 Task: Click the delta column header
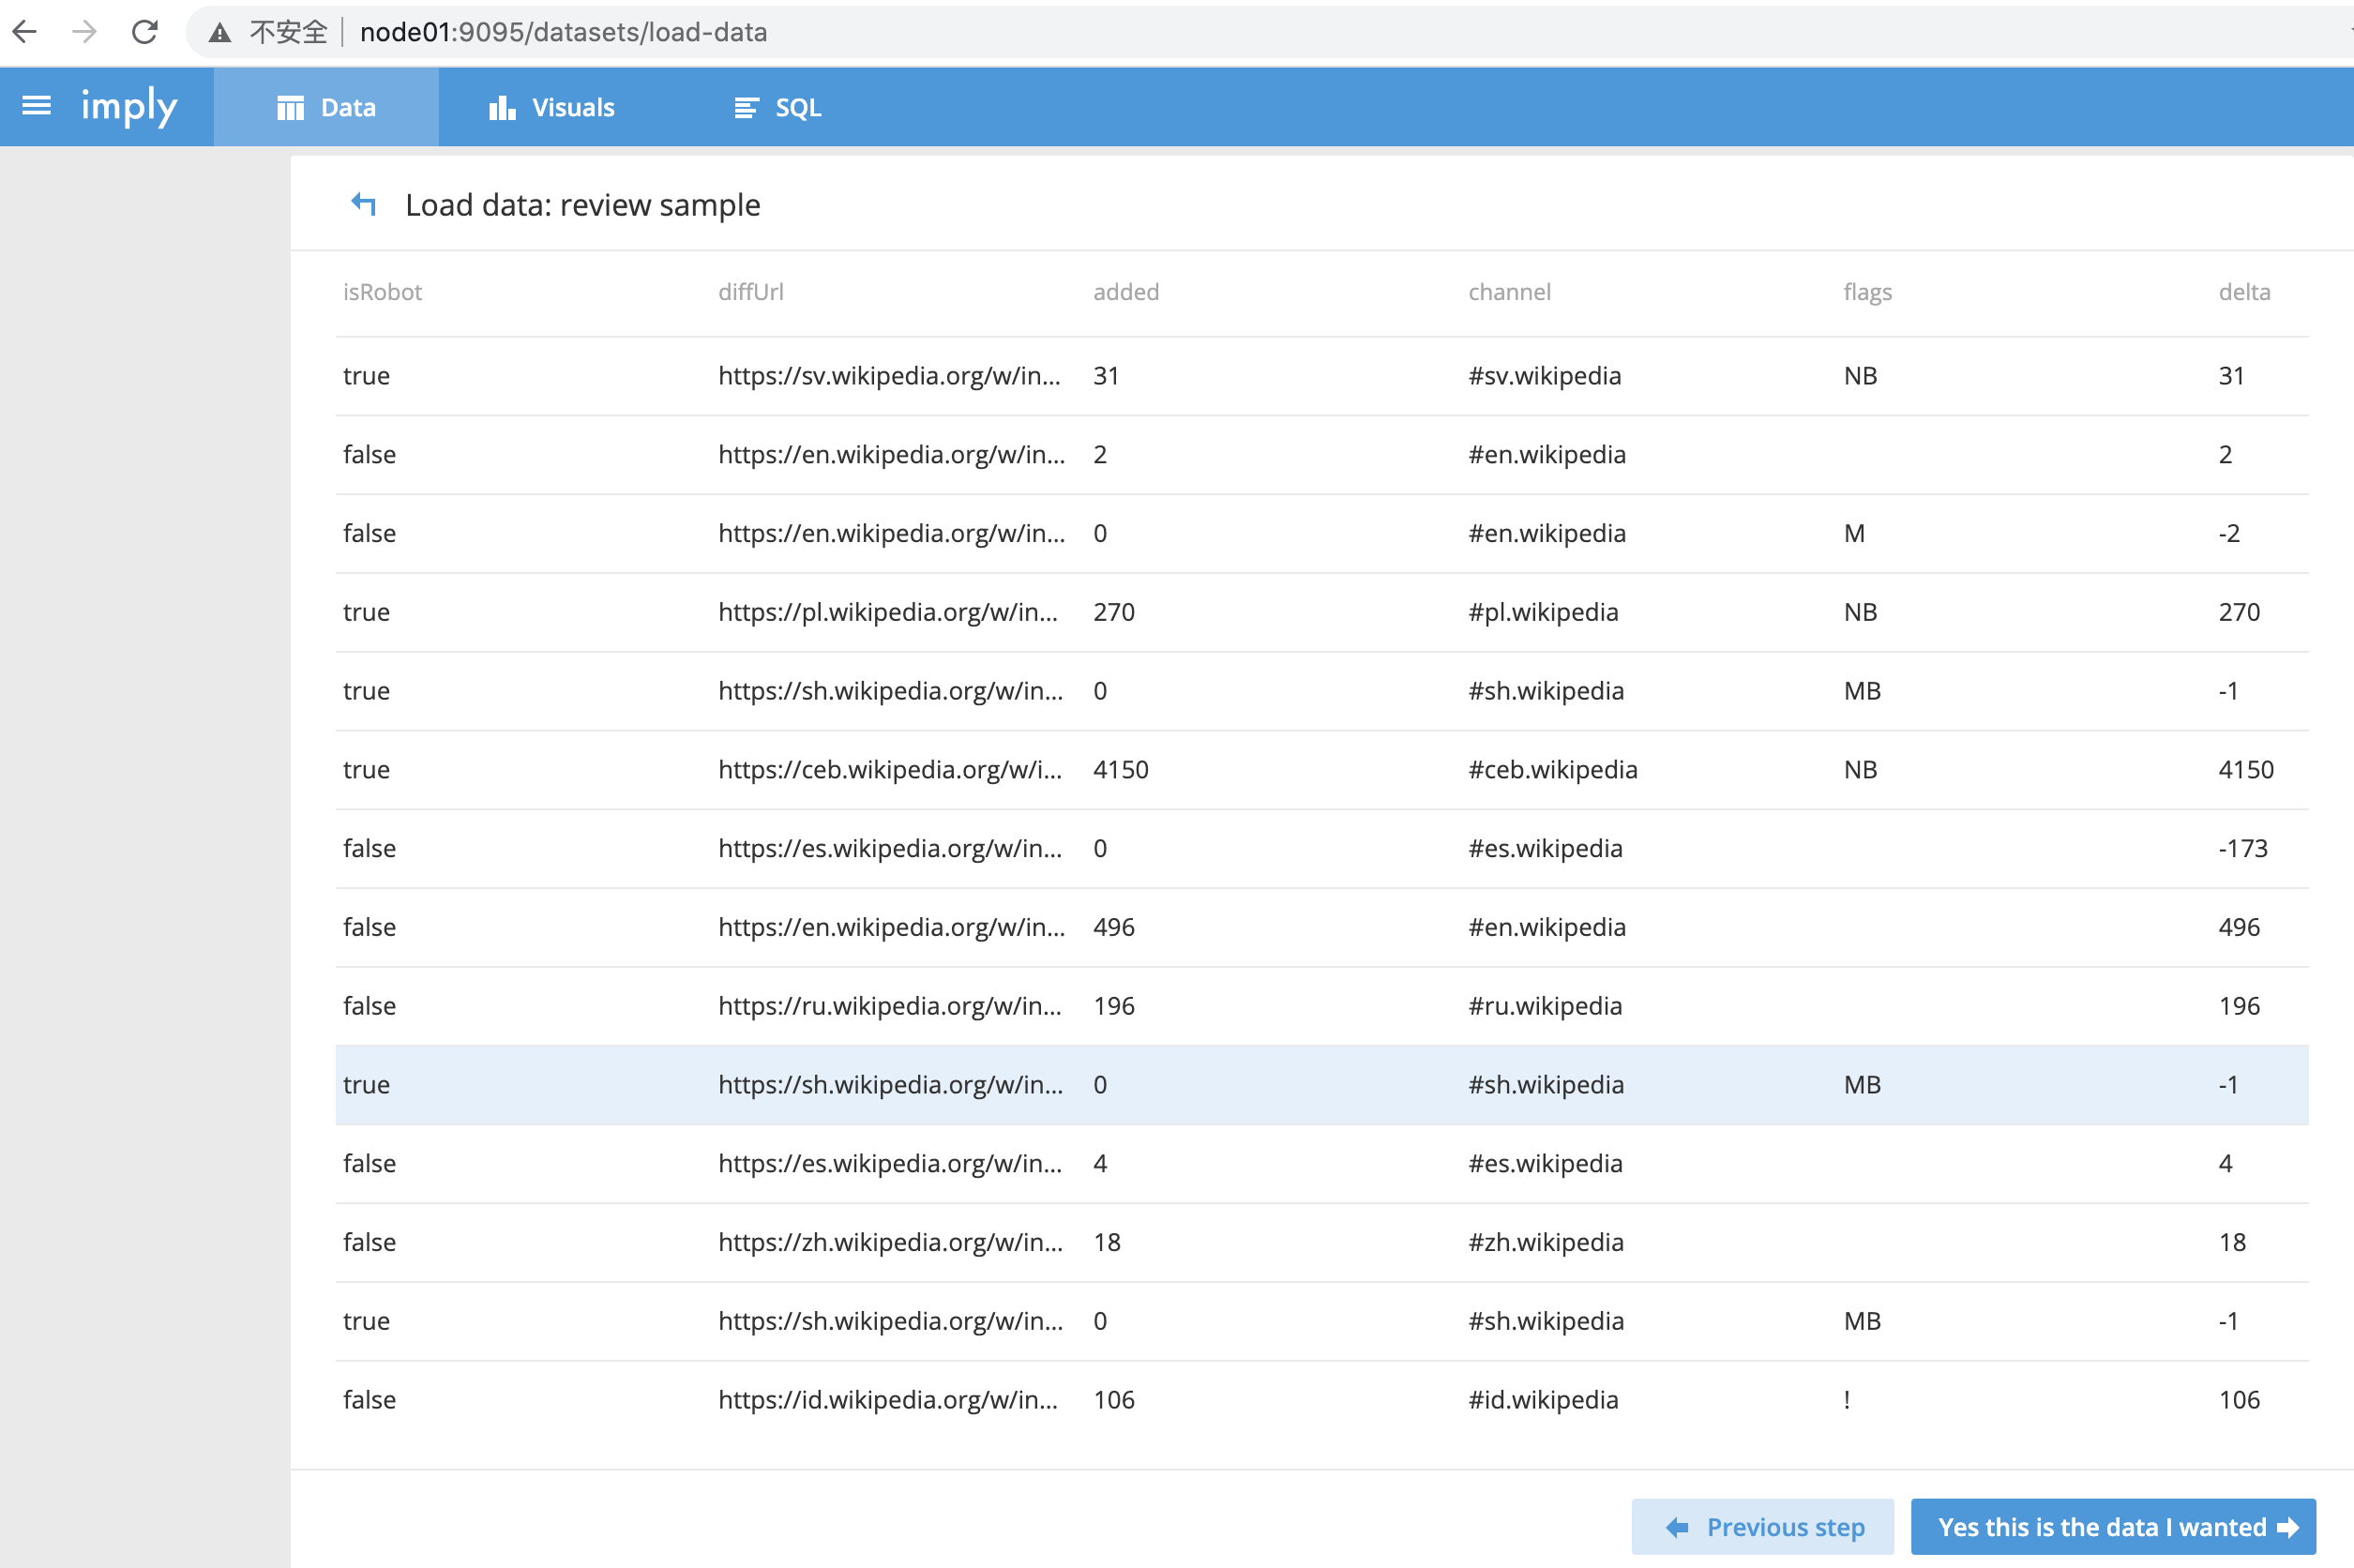[x=2244, y=292]
